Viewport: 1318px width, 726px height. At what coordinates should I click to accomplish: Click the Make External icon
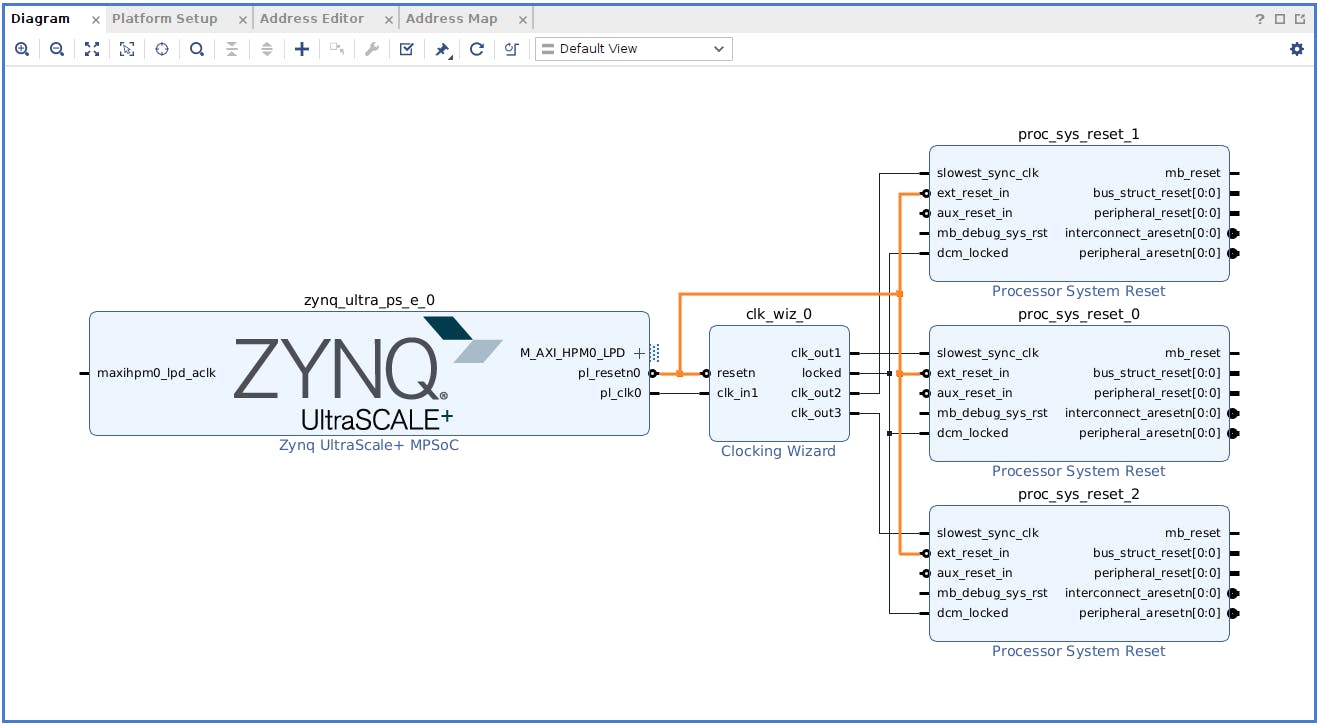coord(337,49)
